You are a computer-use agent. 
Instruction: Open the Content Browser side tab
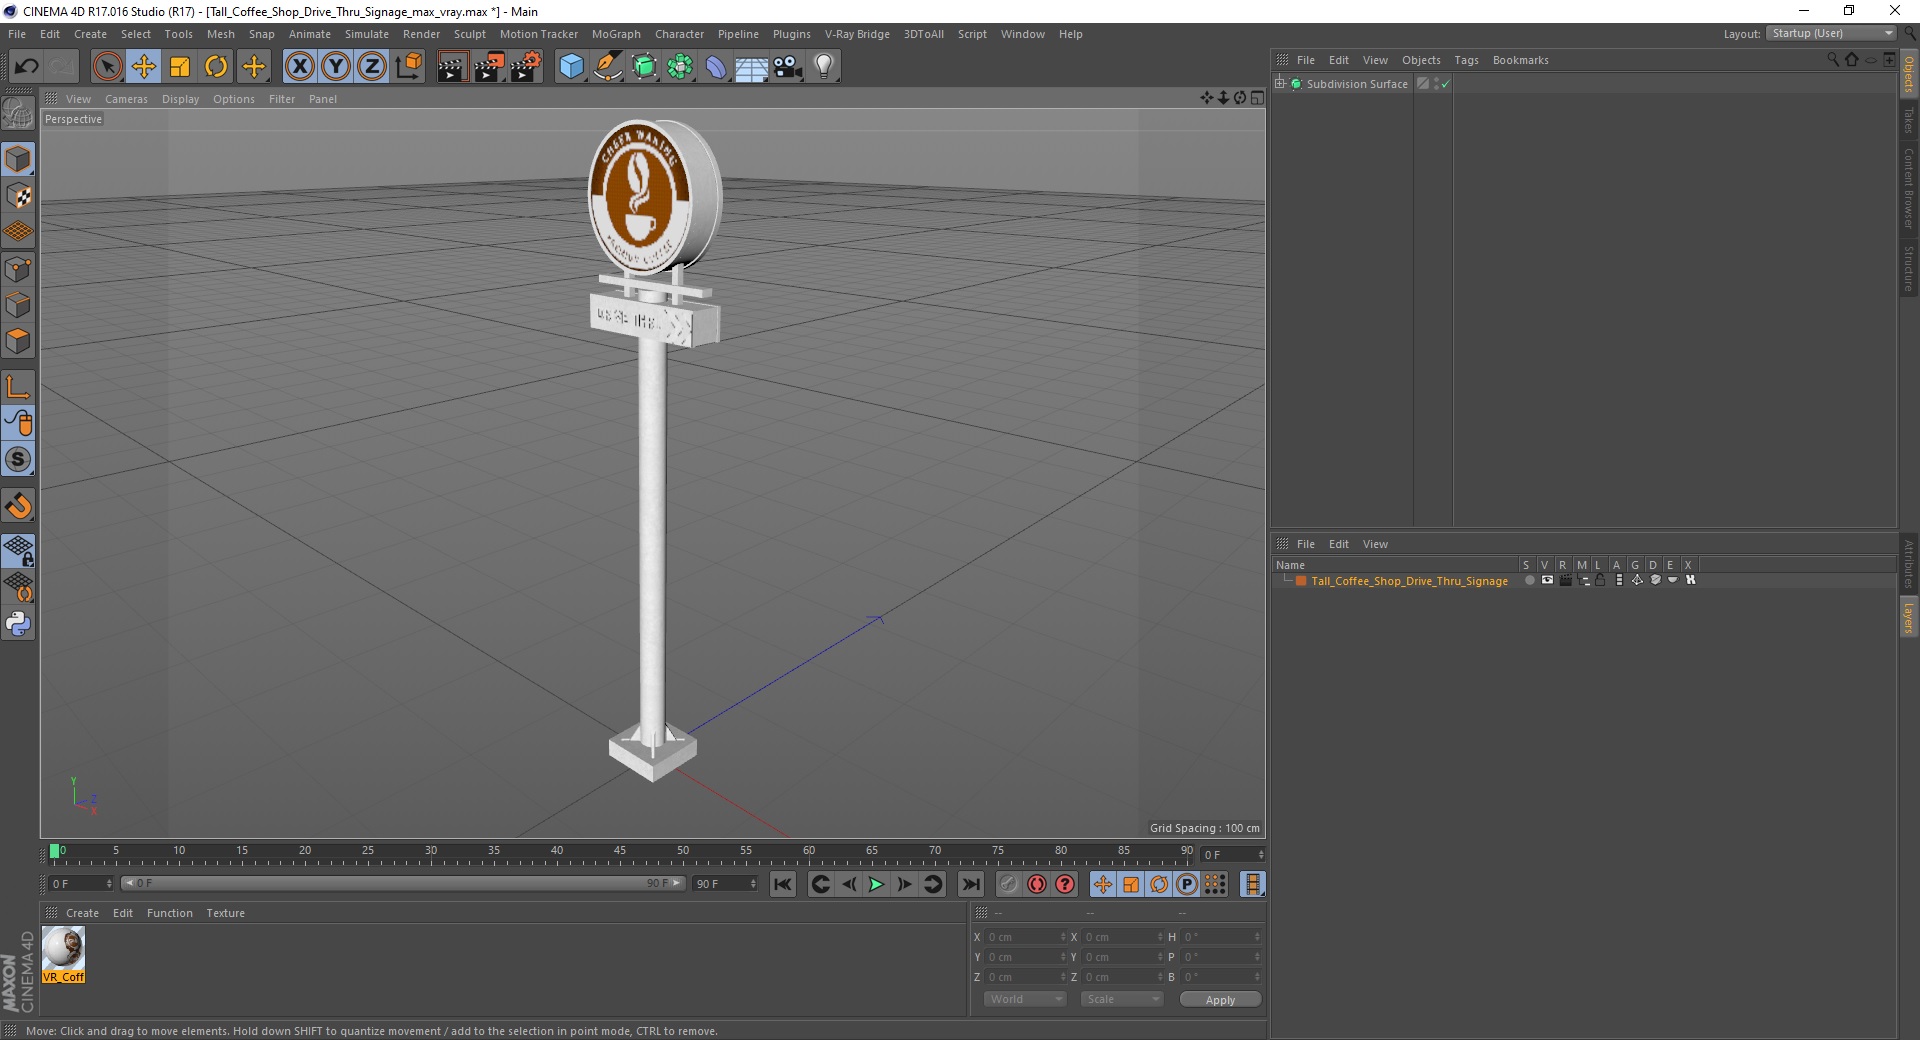[x=1909, y=188]
